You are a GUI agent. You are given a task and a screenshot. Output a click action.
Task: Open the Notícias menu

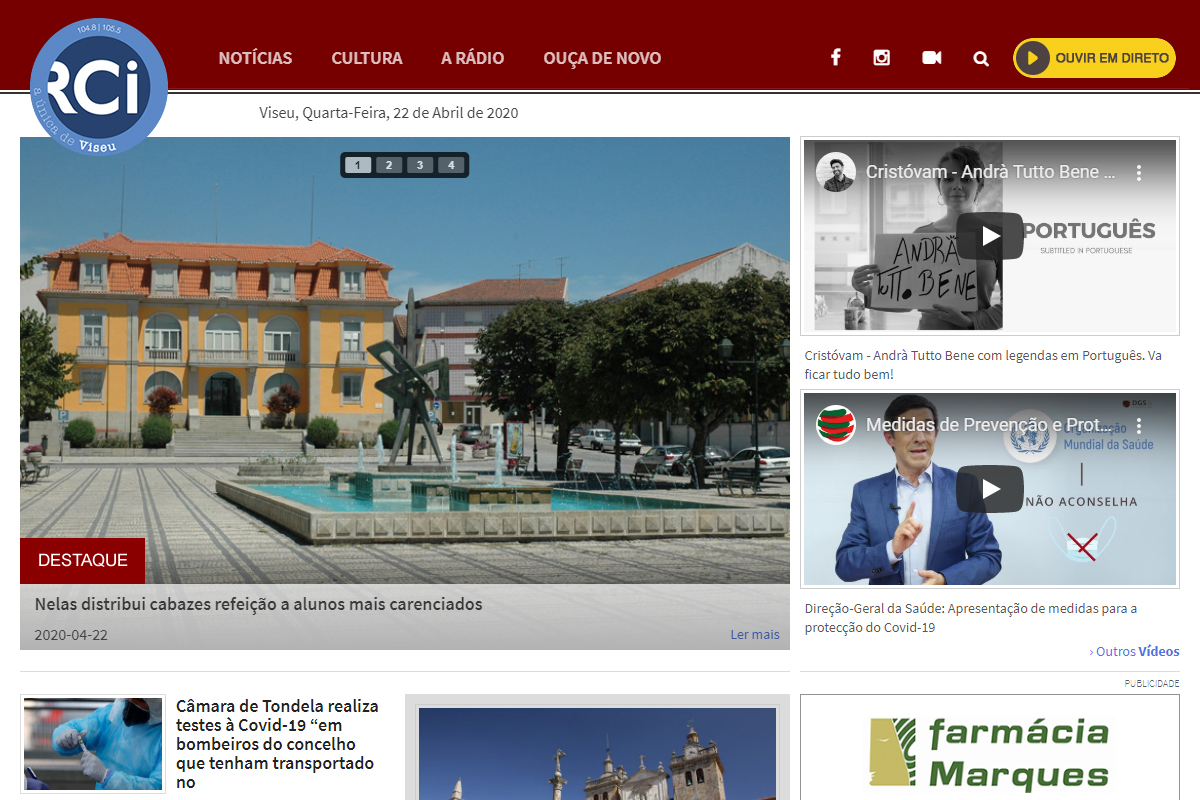(x=255, y=58)
